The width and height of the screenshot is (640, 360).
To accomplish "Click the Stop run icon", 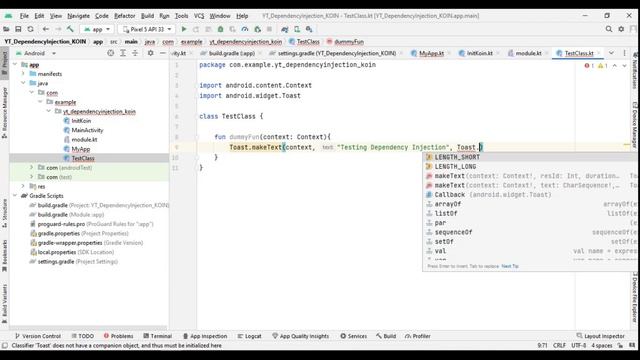I will pyautogui.click(x=269, y=29).
